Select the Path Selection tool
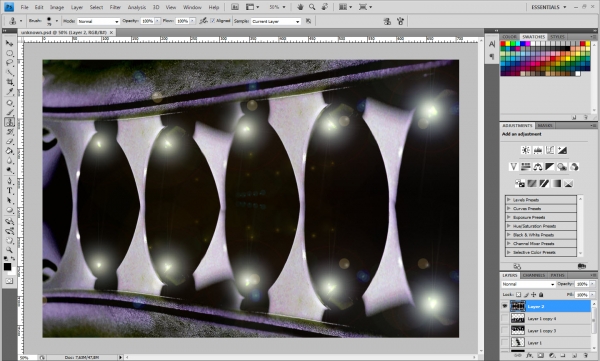 click(x=9, y=201)
